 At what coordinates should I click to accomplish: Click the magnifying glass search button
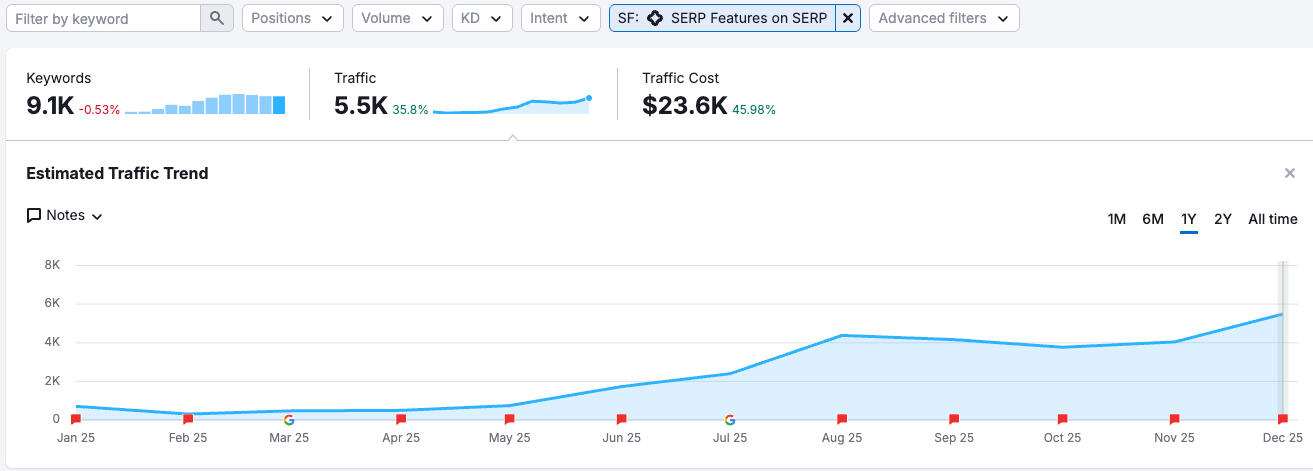pyautogui.click(x=217, y=18)
